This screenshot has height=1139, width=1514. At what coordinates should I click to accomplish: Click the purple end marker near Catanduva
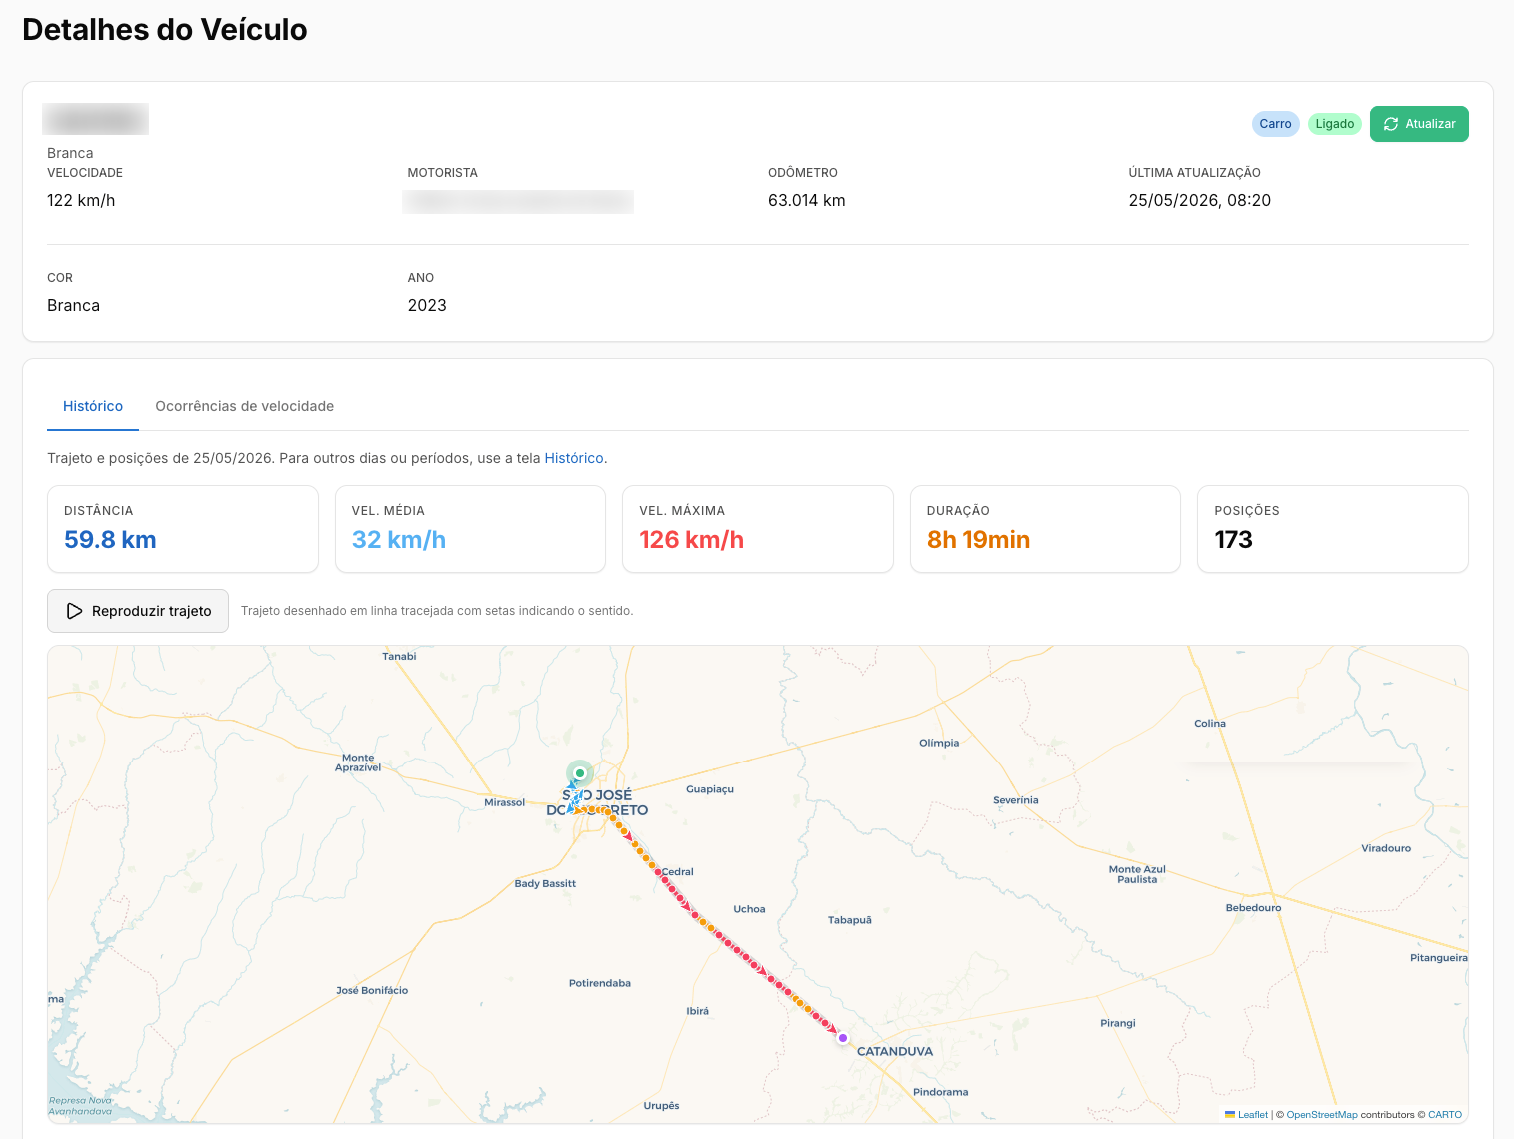click(843, 1038)
